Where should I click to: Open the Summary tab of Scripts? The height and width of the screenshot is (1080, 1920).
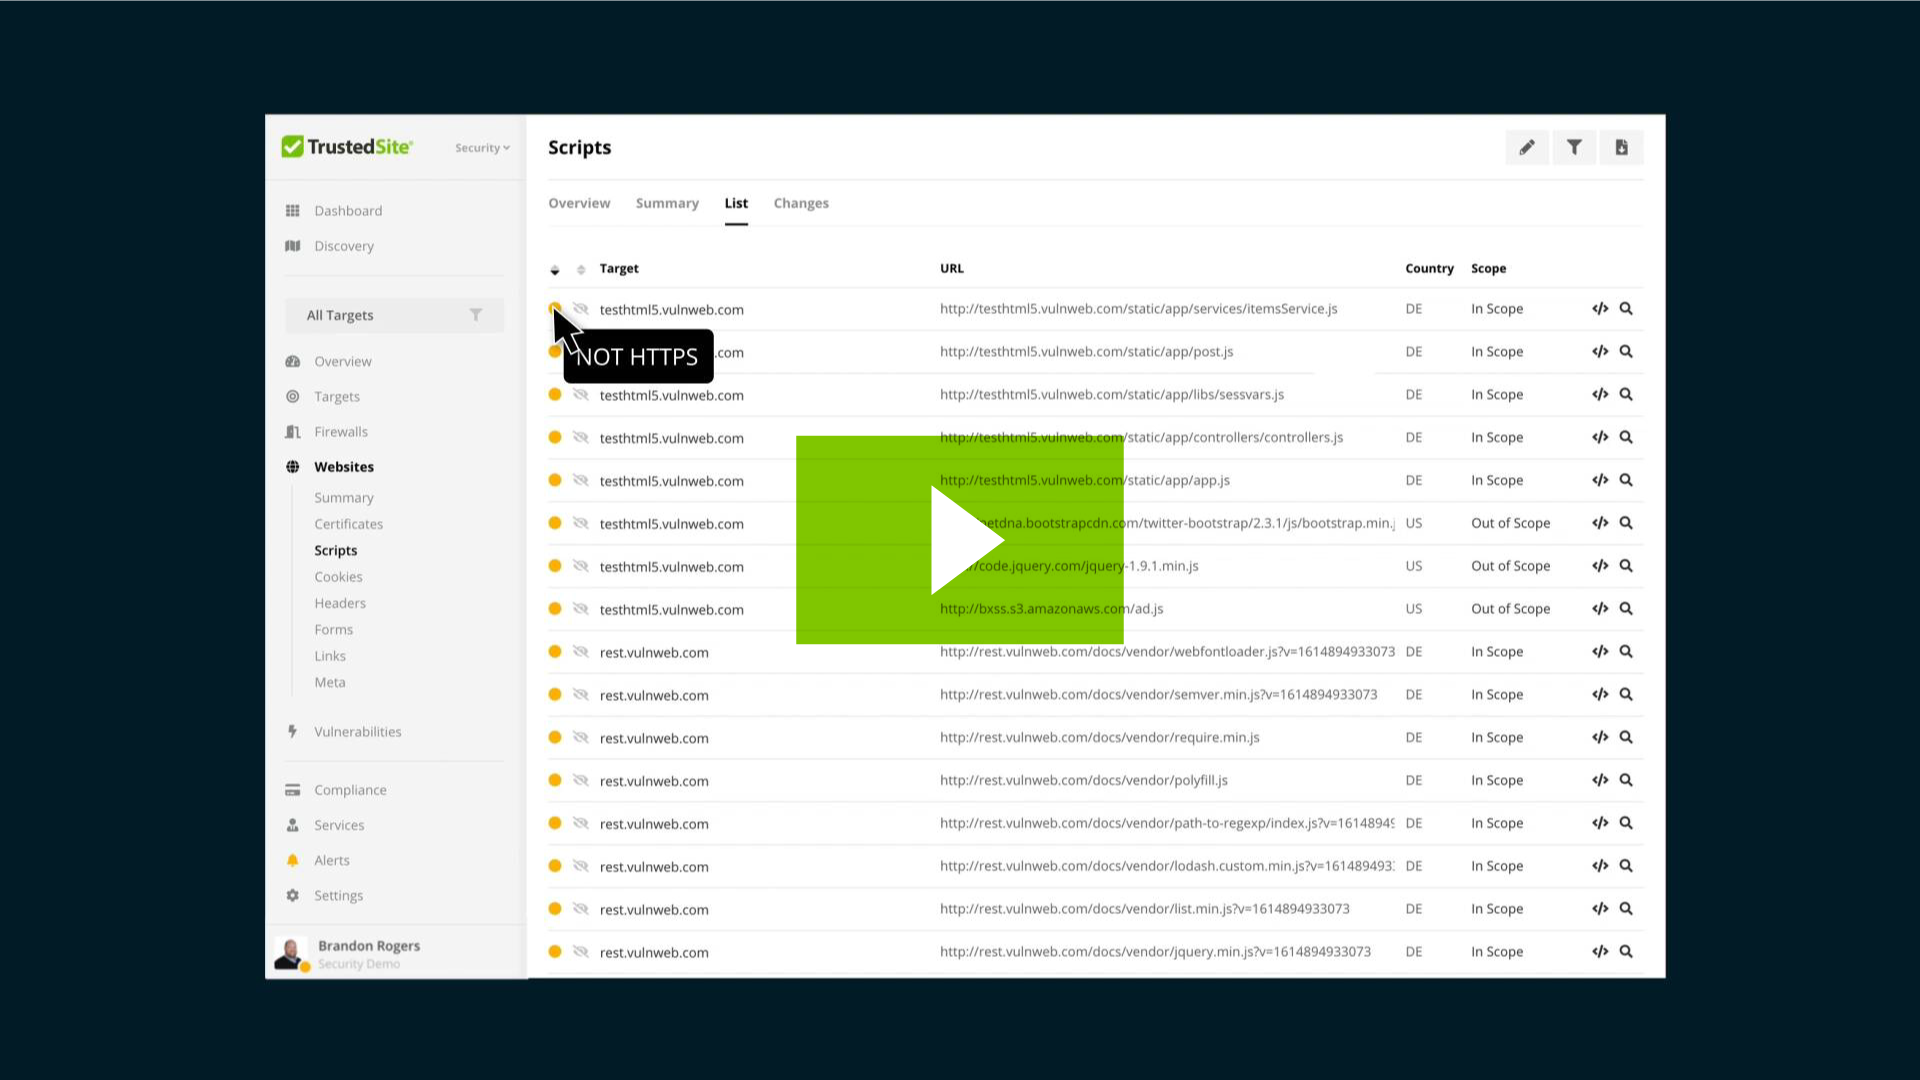[x=667, y=203]
